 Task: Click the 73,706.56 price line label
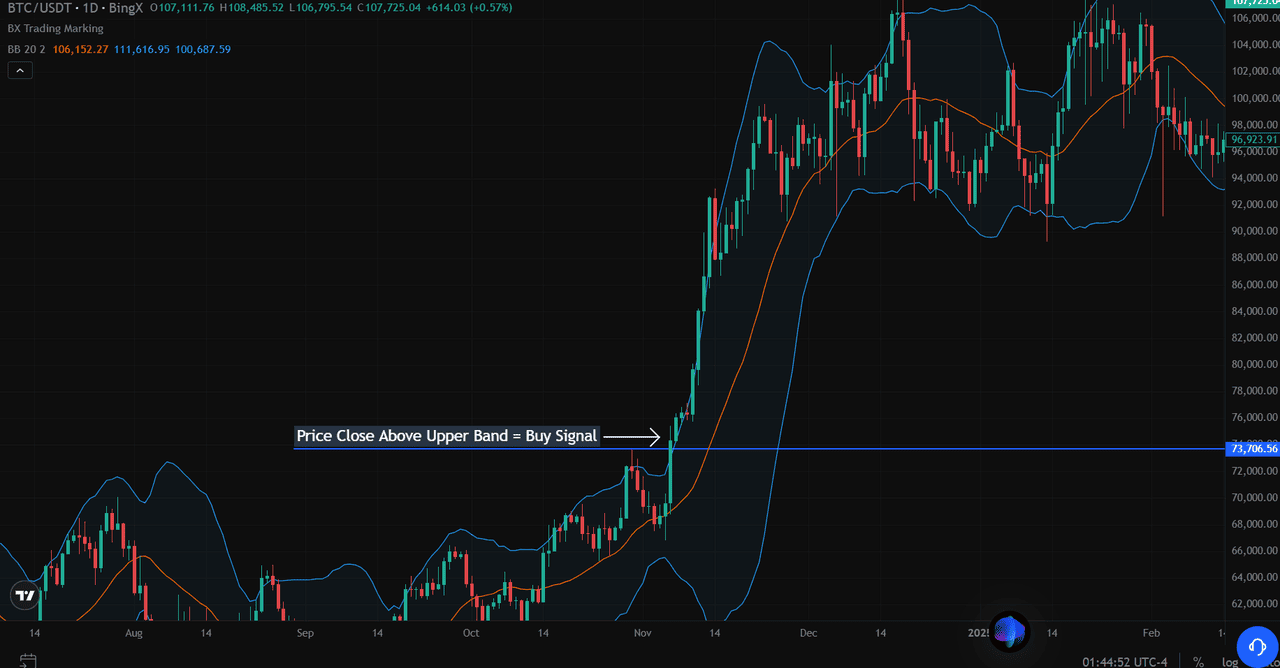pos(1252,449)
